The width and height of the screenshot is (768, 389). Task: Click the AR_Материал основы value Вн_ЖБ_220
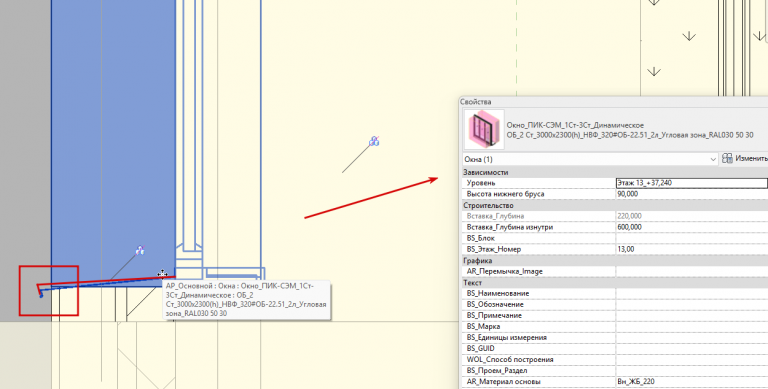pos(692,382)
